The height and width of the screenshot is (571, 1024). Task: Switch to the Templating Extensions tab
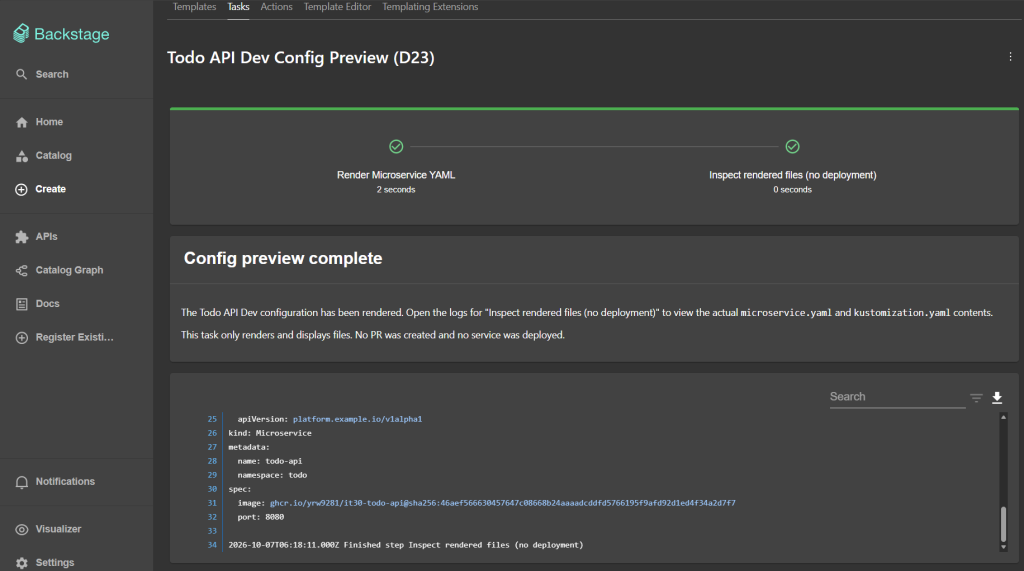(430, 7)
